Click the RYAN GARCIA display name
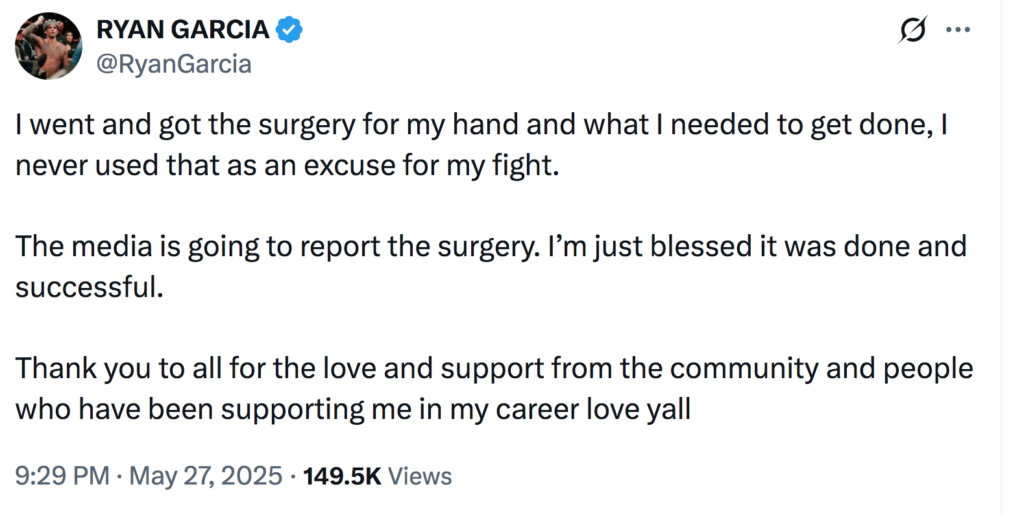Image resolution: width=1024 pixels, height=515 pixels. click(183, 29)
